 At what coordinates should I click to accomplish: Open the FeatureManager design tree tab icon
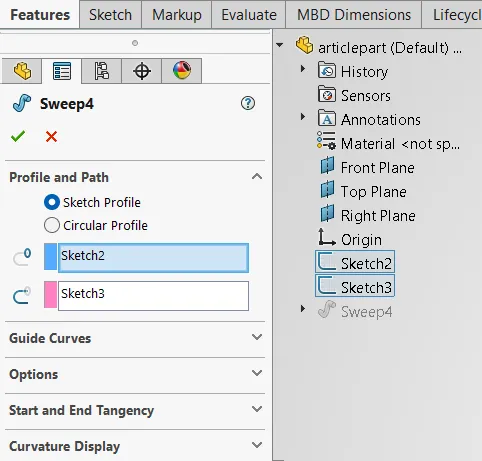(x=22, y=71)
